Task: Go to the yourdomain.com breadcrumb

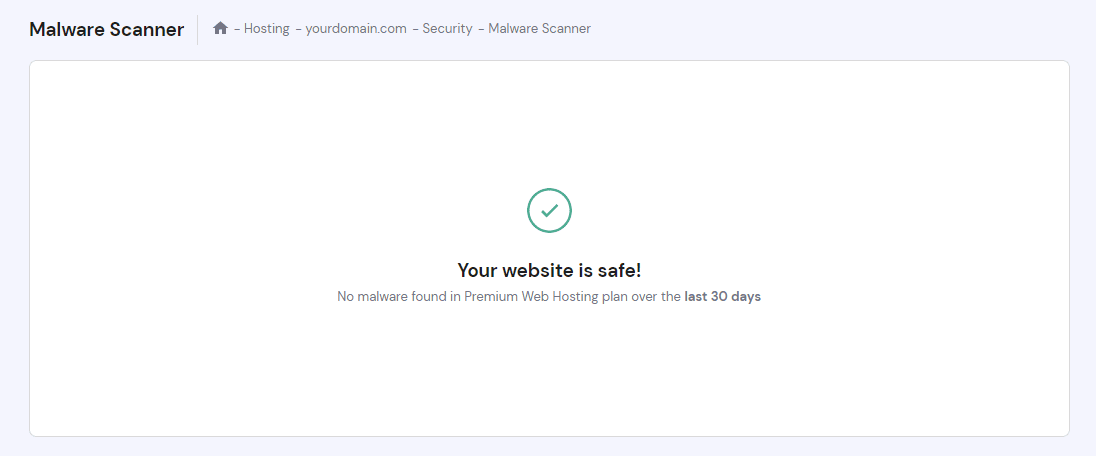Action: (x=356, y=29)
